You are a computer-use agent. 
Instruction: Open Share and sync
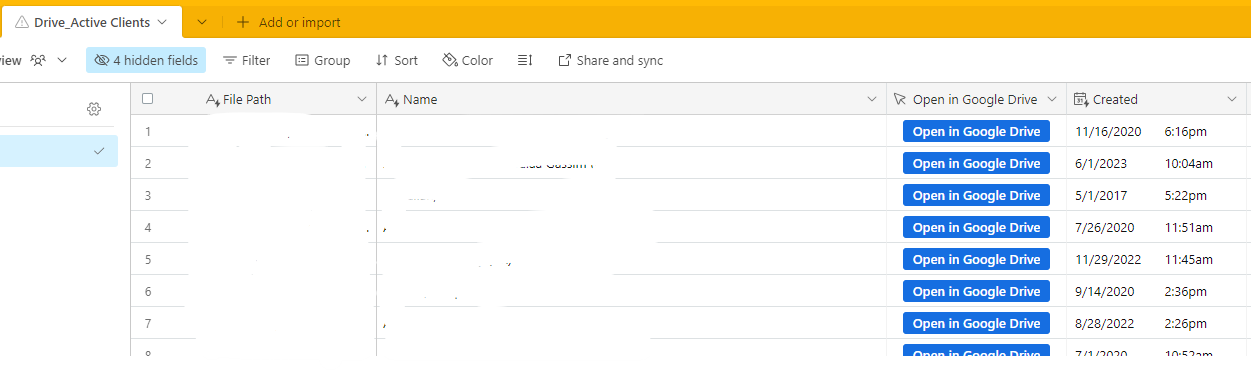click(x=610, y=60)
